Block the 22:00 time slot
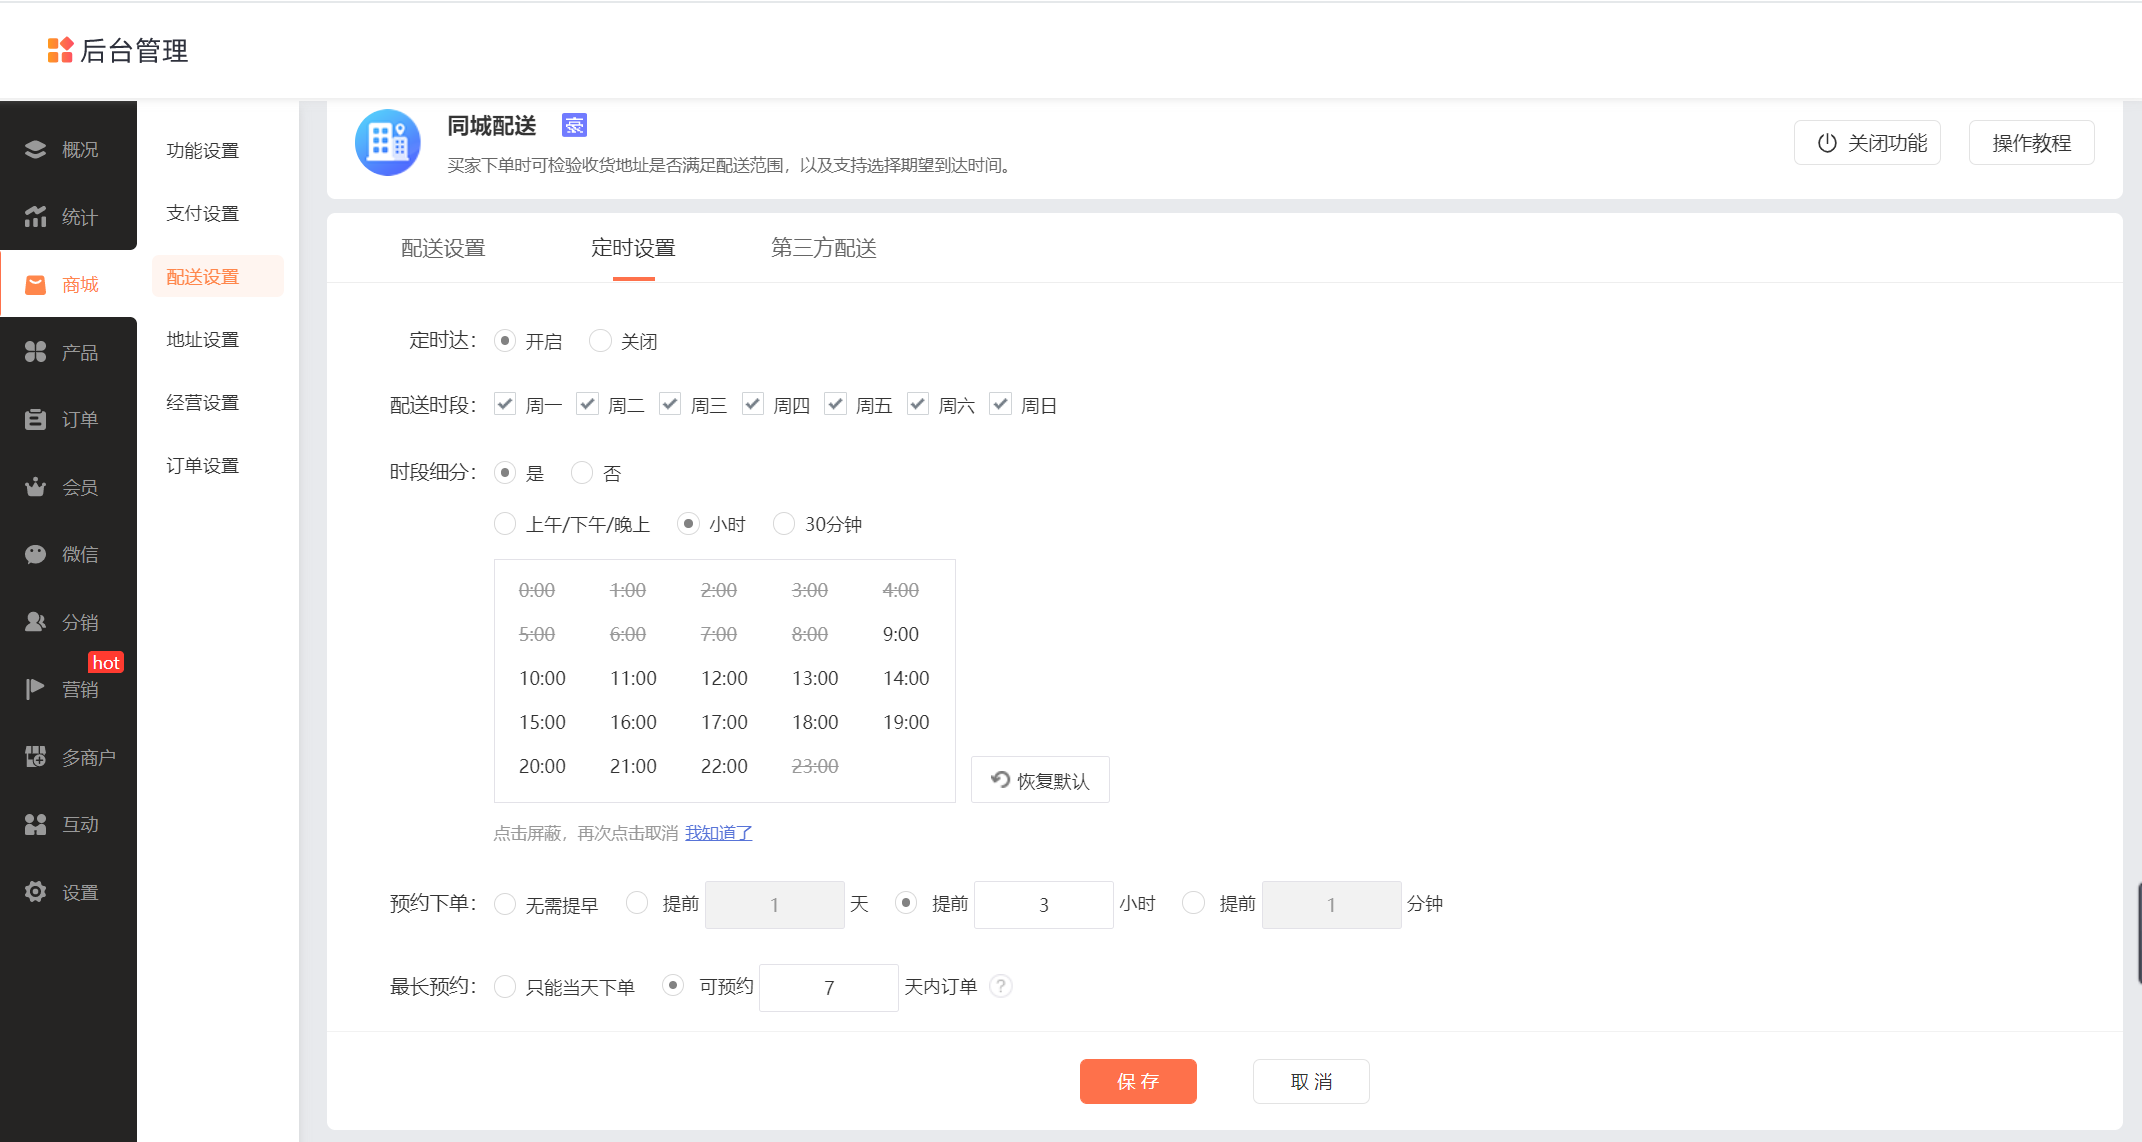 (x=724, y=766)
